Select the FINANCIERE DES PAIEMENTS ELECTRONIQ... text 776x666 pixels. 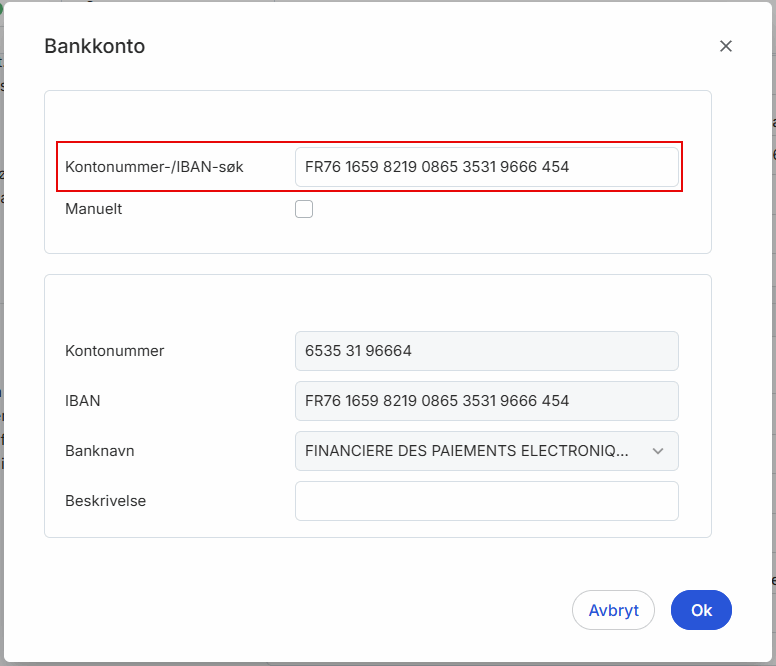467,451
